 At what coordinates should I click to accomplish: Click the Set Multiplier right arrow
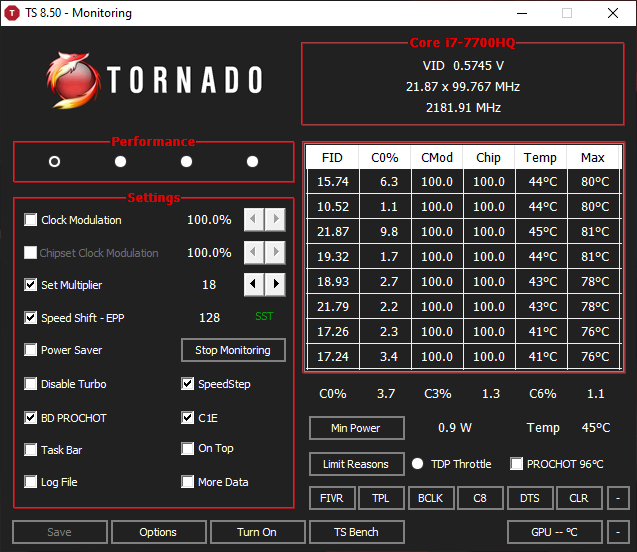[x=275, y=284]
